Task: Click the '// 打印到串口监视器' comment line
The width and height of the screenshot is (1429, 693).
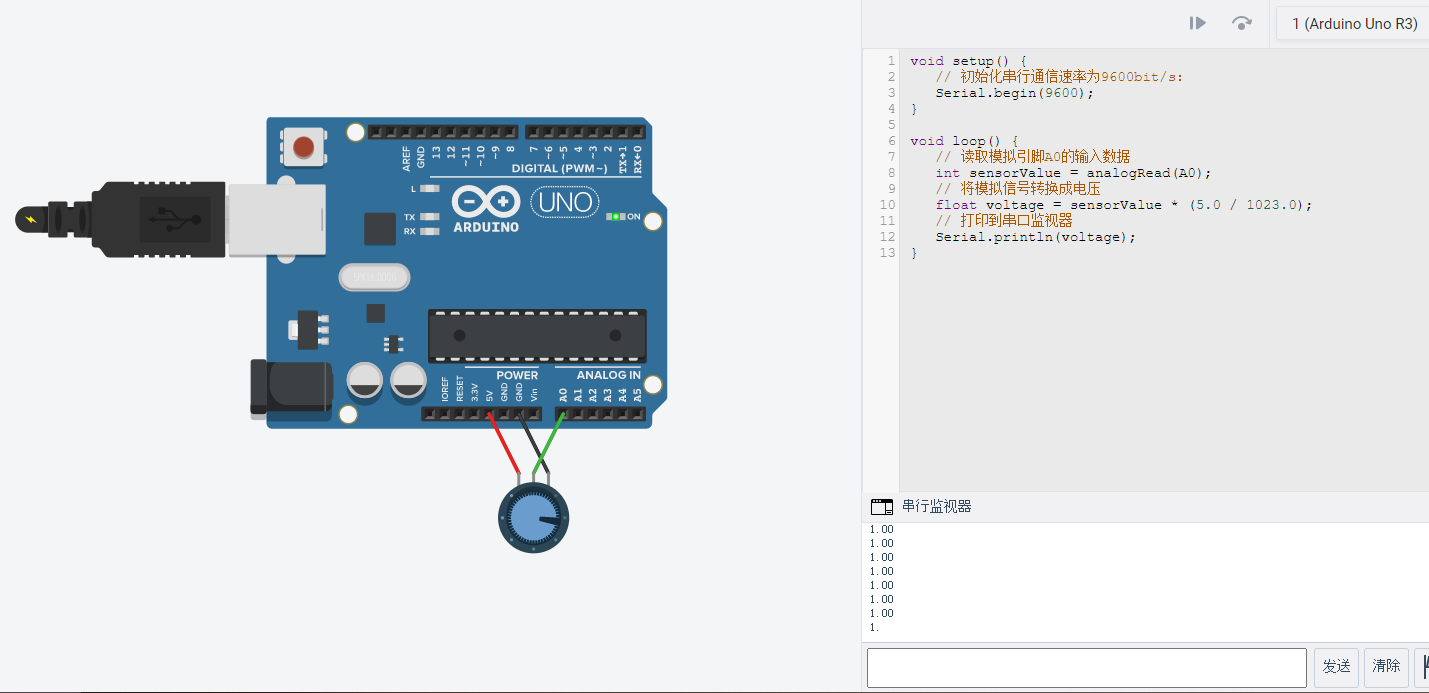Action: [x=1004, y=221]
